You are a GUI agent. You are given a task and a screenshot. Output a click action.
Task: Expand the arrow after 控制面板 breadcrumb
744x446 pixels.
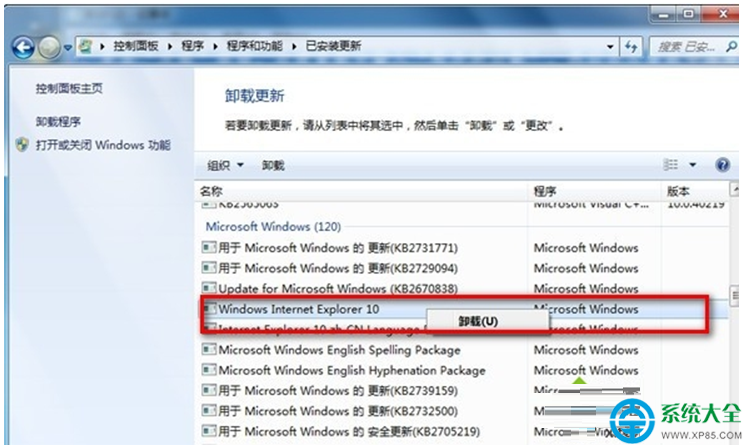click(170, 46)
